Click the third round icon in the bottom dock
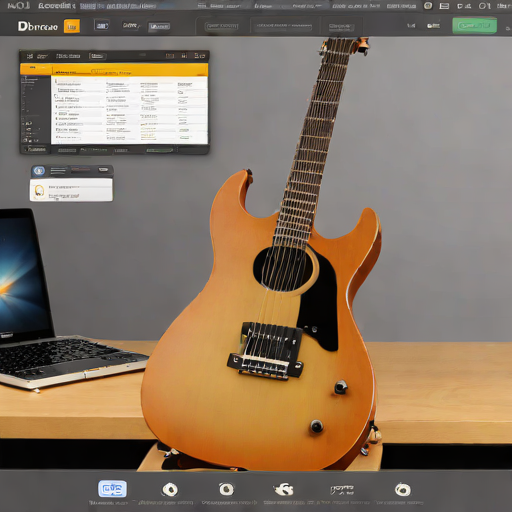Viewport: 512px width, 512px height. 226,489
